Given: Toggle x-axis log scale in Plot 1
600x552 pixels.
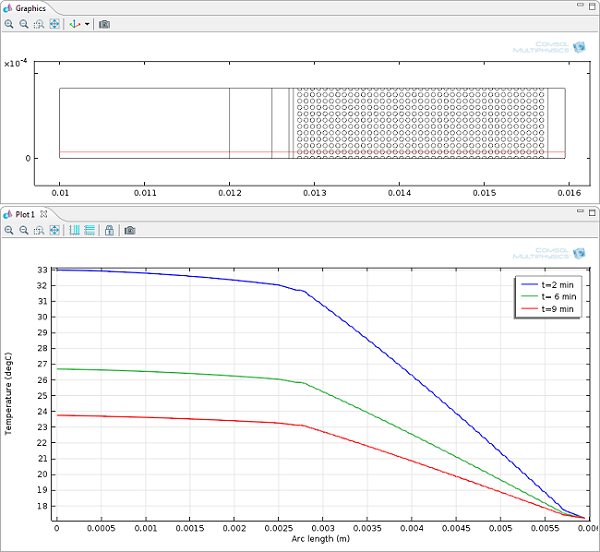Looking at the screenshot, I should click(x=74, y=230).
